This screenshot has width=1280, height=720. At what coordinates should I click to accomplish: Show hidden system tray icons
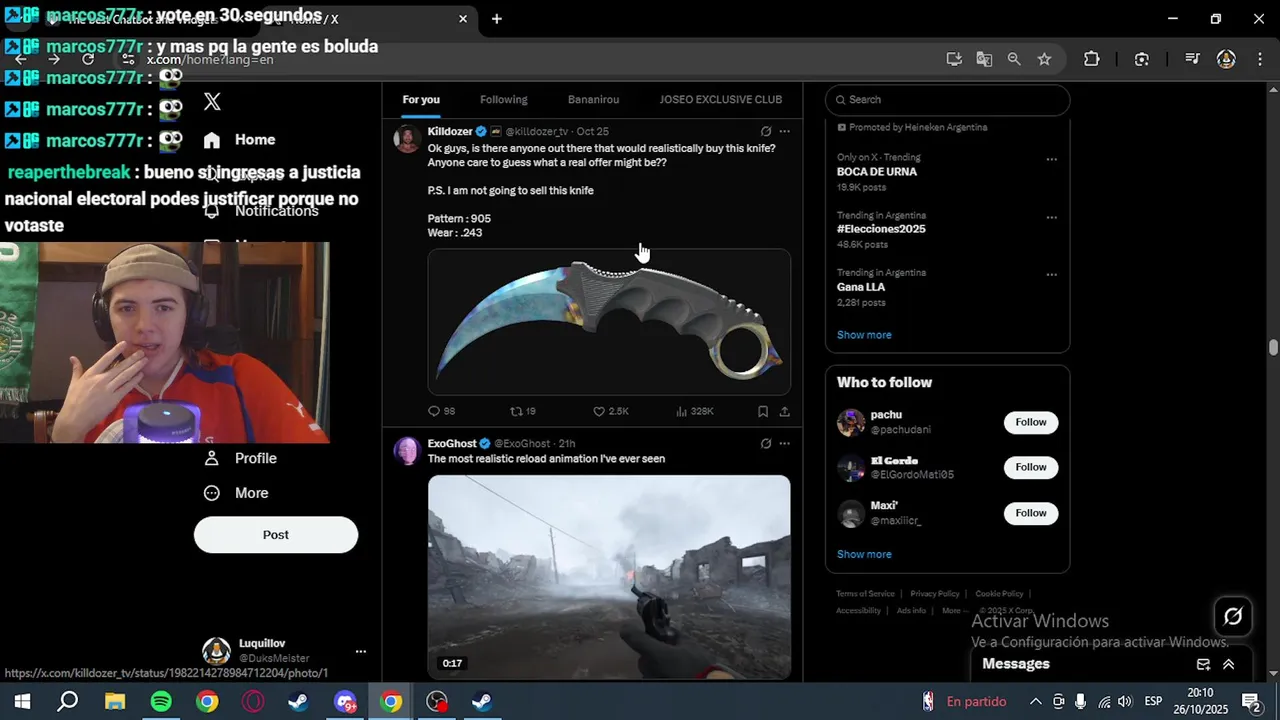[1036, 702]
